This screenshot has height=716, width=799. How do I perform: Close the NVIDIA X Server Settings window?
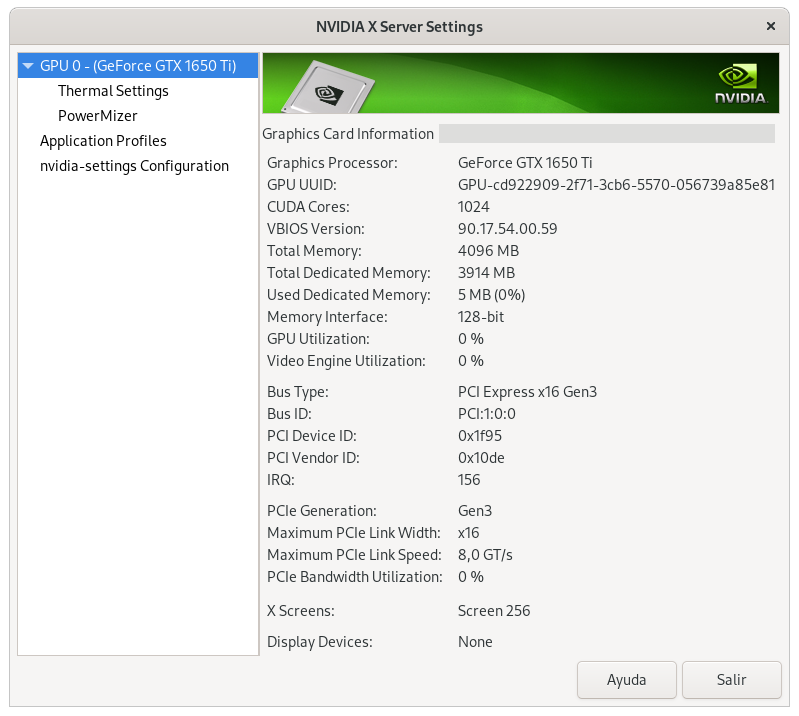click(771, 26)
